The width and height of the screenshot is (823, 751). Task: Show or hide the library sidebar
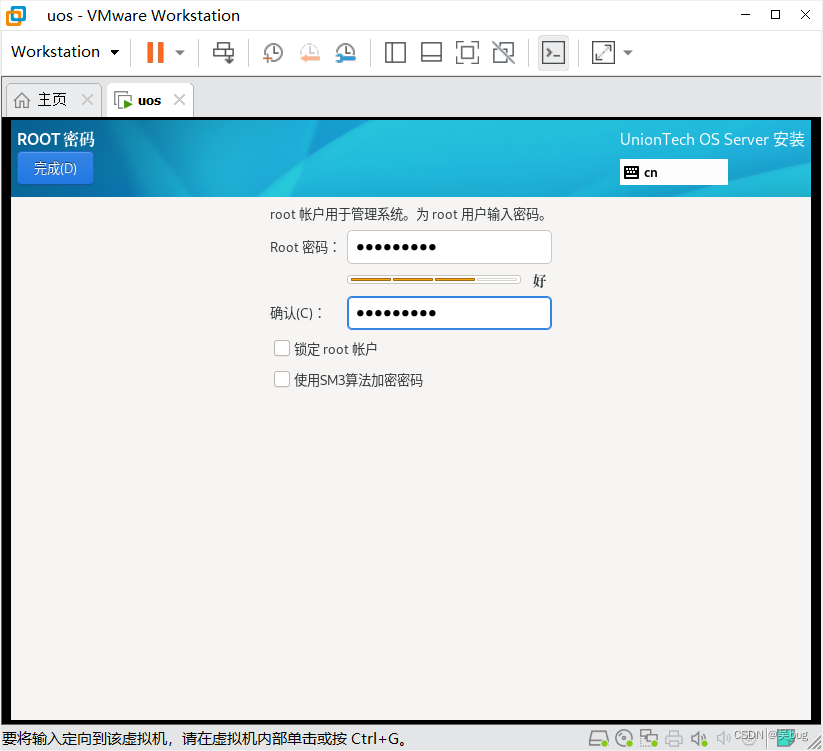tap(395, 52)
